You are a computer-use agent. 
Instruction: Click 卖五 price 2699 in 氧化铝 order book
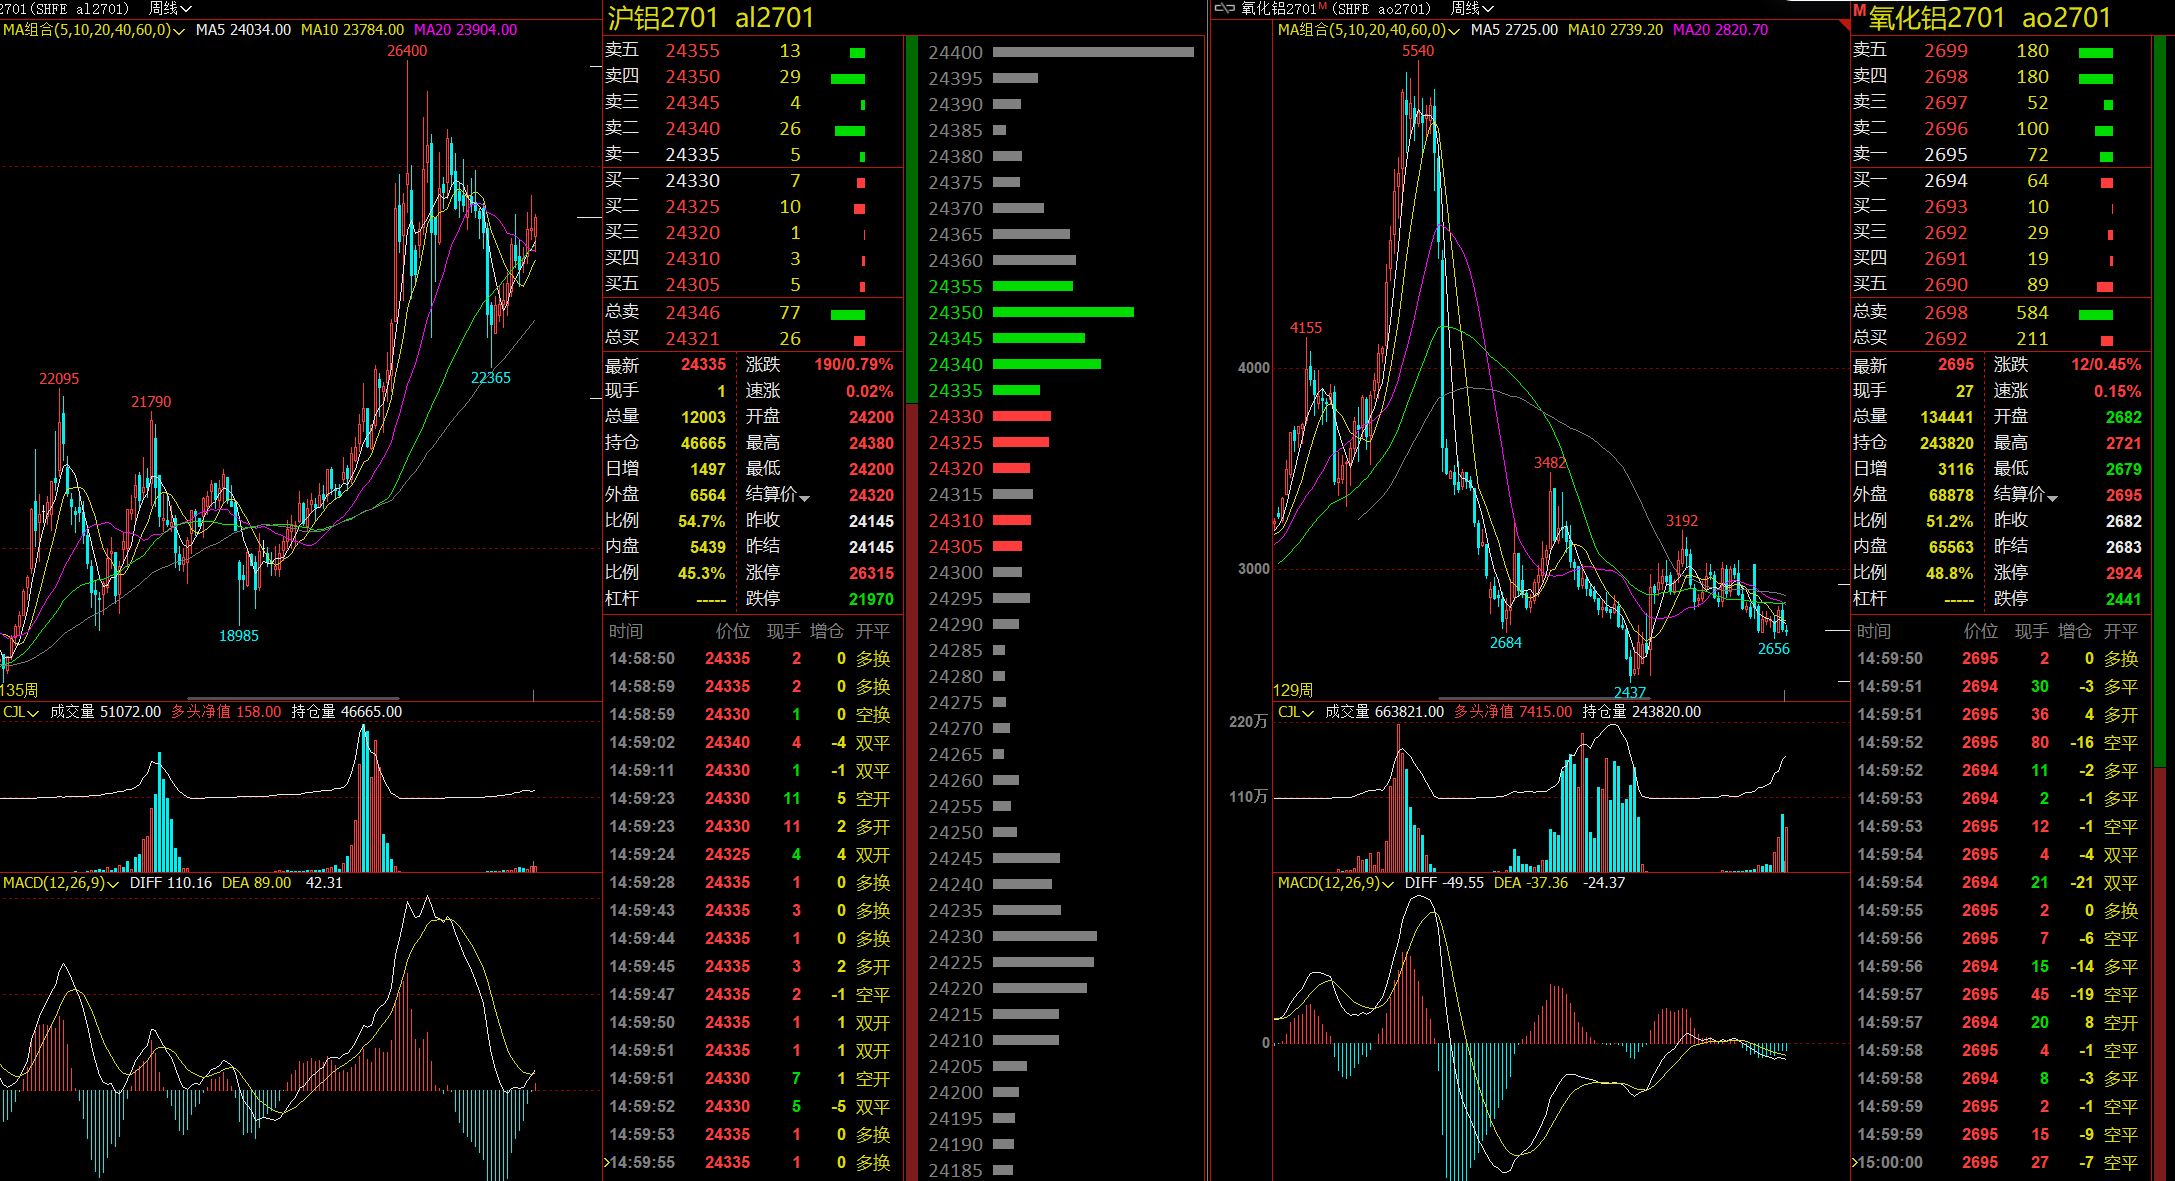[x=1946, y=51]
